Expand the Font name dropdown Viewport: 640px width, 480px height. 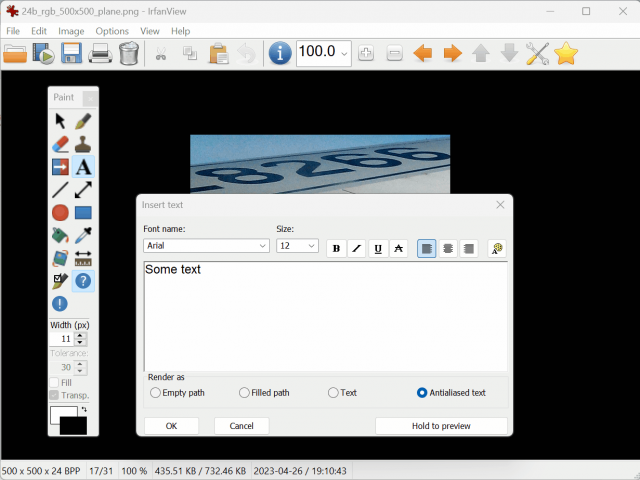click(x=263, y=246)
